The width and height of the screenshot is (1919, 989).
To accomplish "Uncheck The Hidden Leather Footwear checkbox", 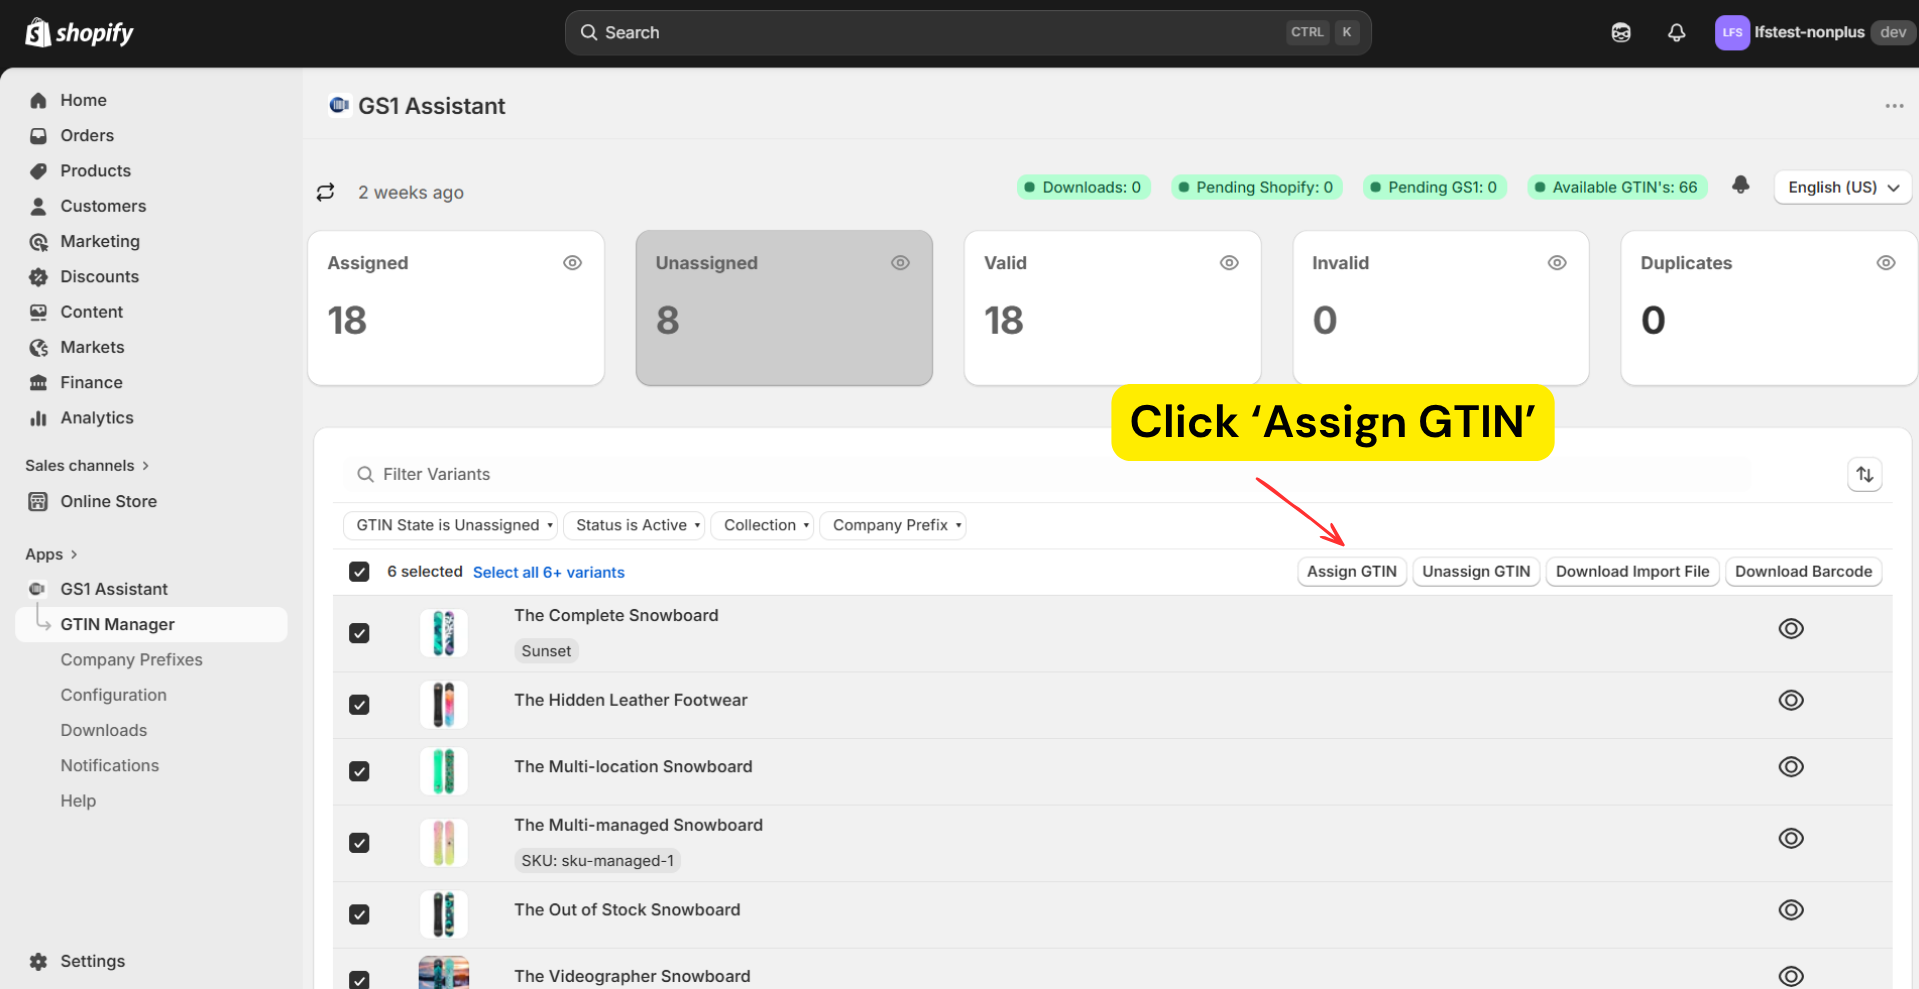I will (359, 705).
